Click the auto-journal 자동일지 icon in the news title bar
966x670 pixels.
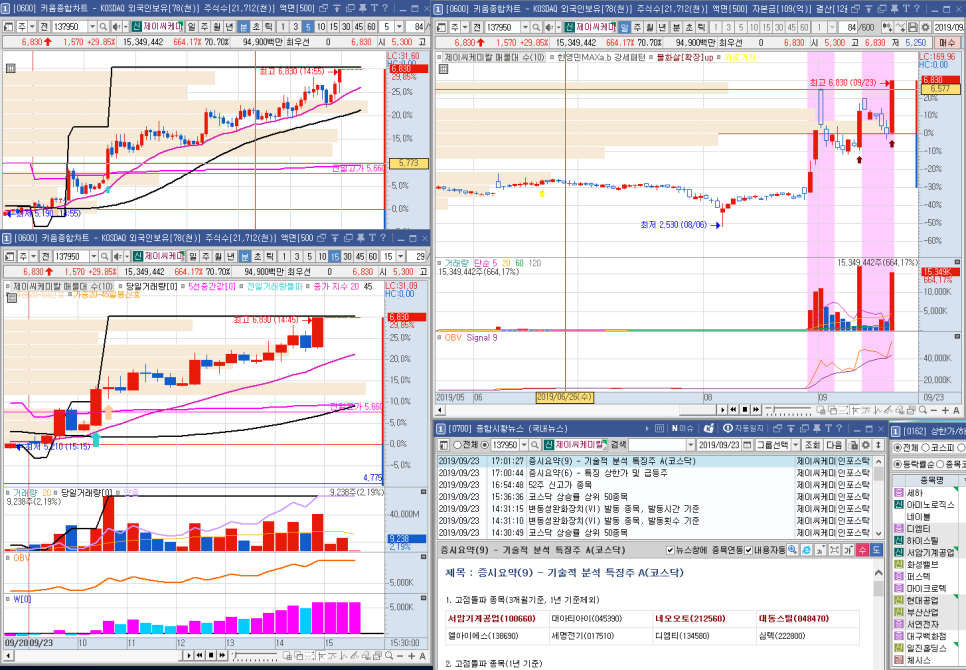744,428
